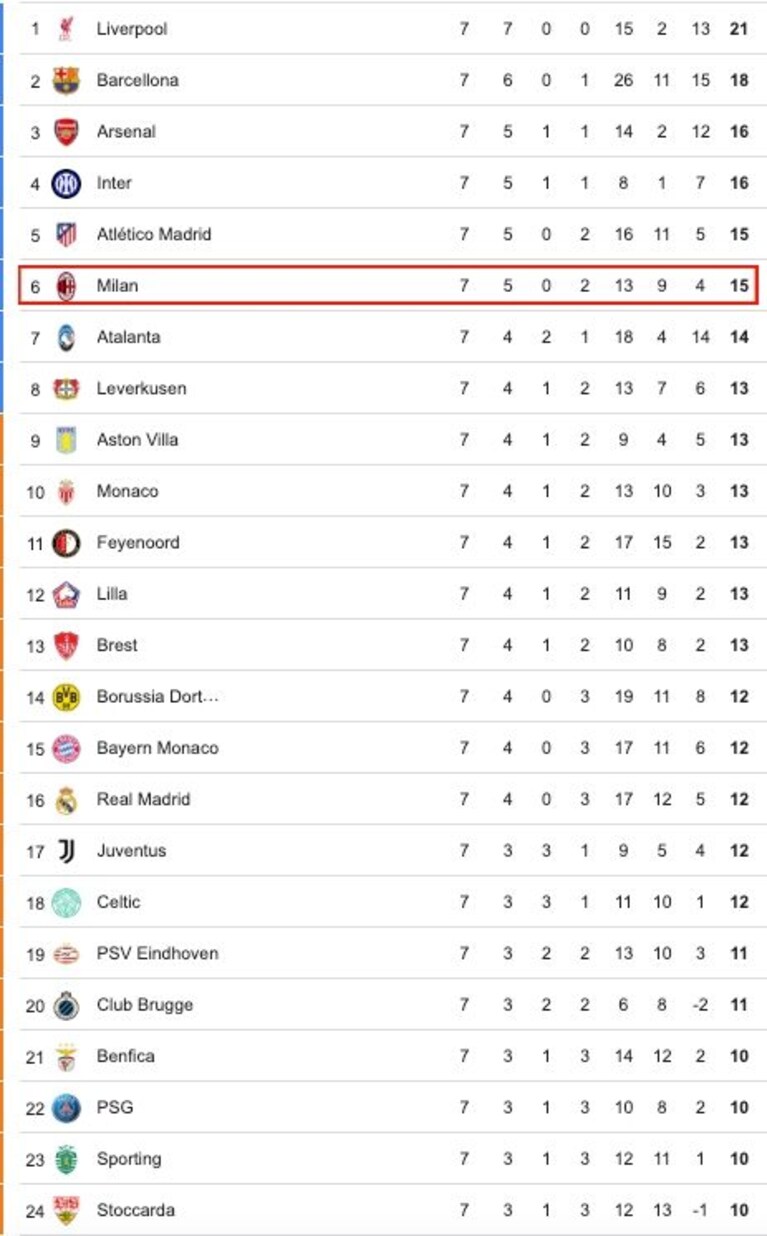Screen dimensions: 767x1236
Task: Click the Inter club logo
Action: 66,183
